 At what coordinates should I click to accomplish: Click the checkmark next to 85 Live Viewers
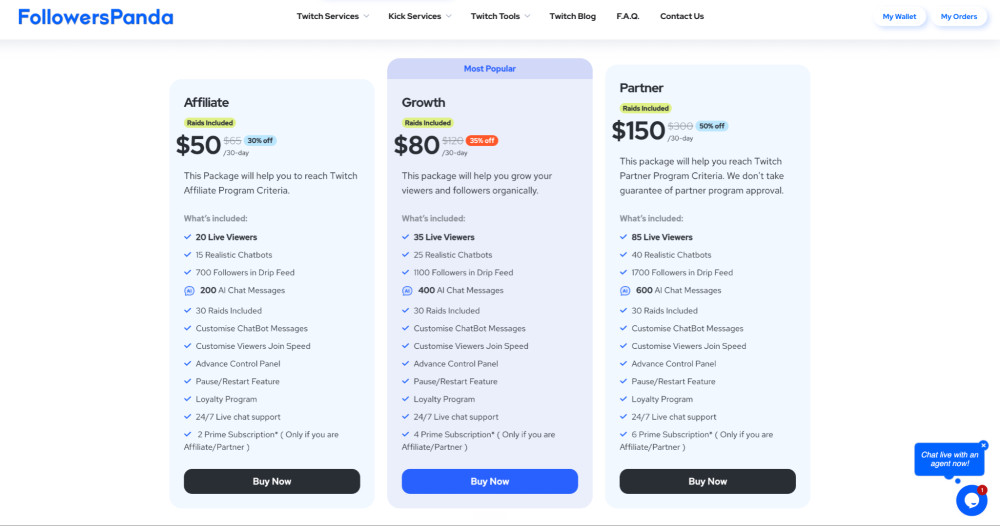pyautogui.click(x=623, y=237)
